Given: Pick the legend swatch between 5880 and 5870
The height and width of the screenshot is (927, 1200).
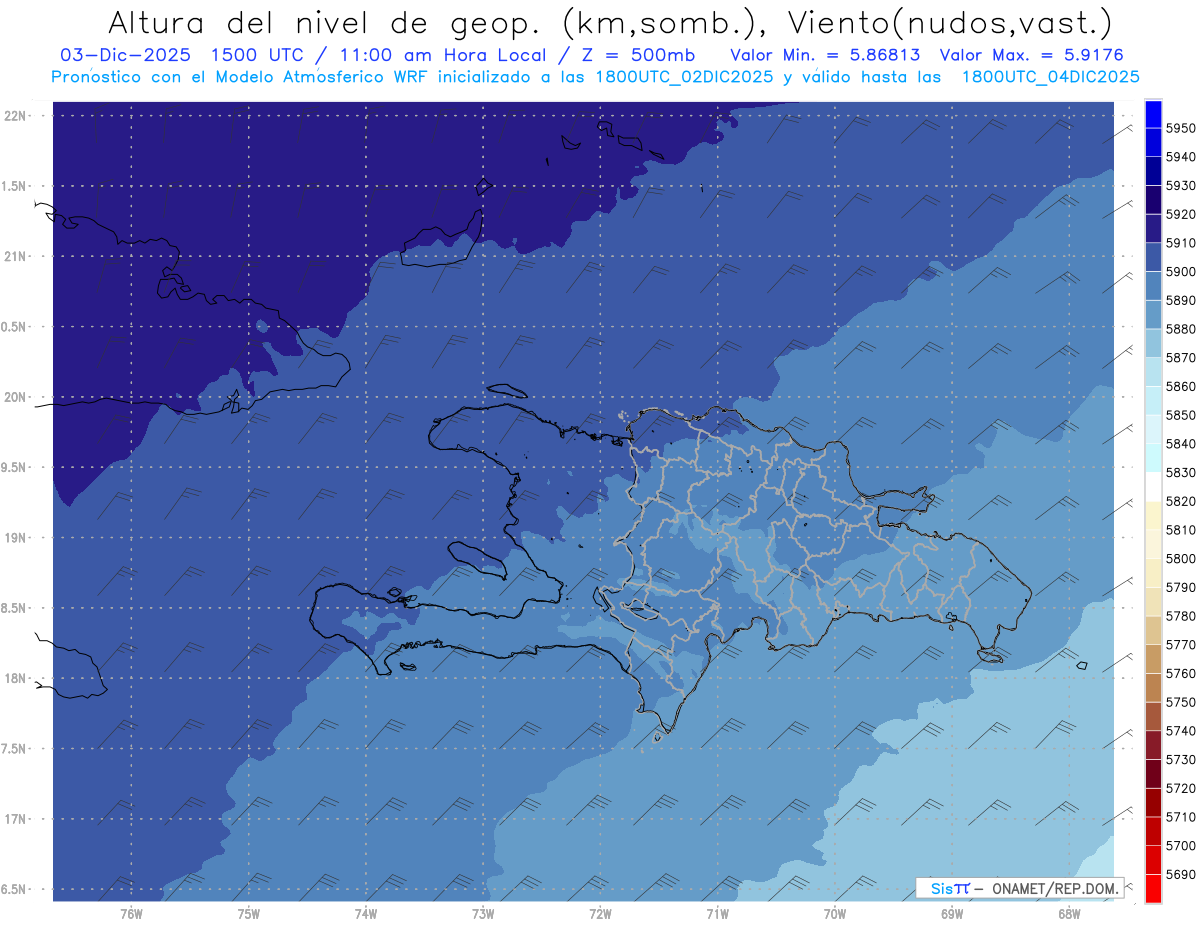Looking at the screenshot, I should coord(1153,343).
